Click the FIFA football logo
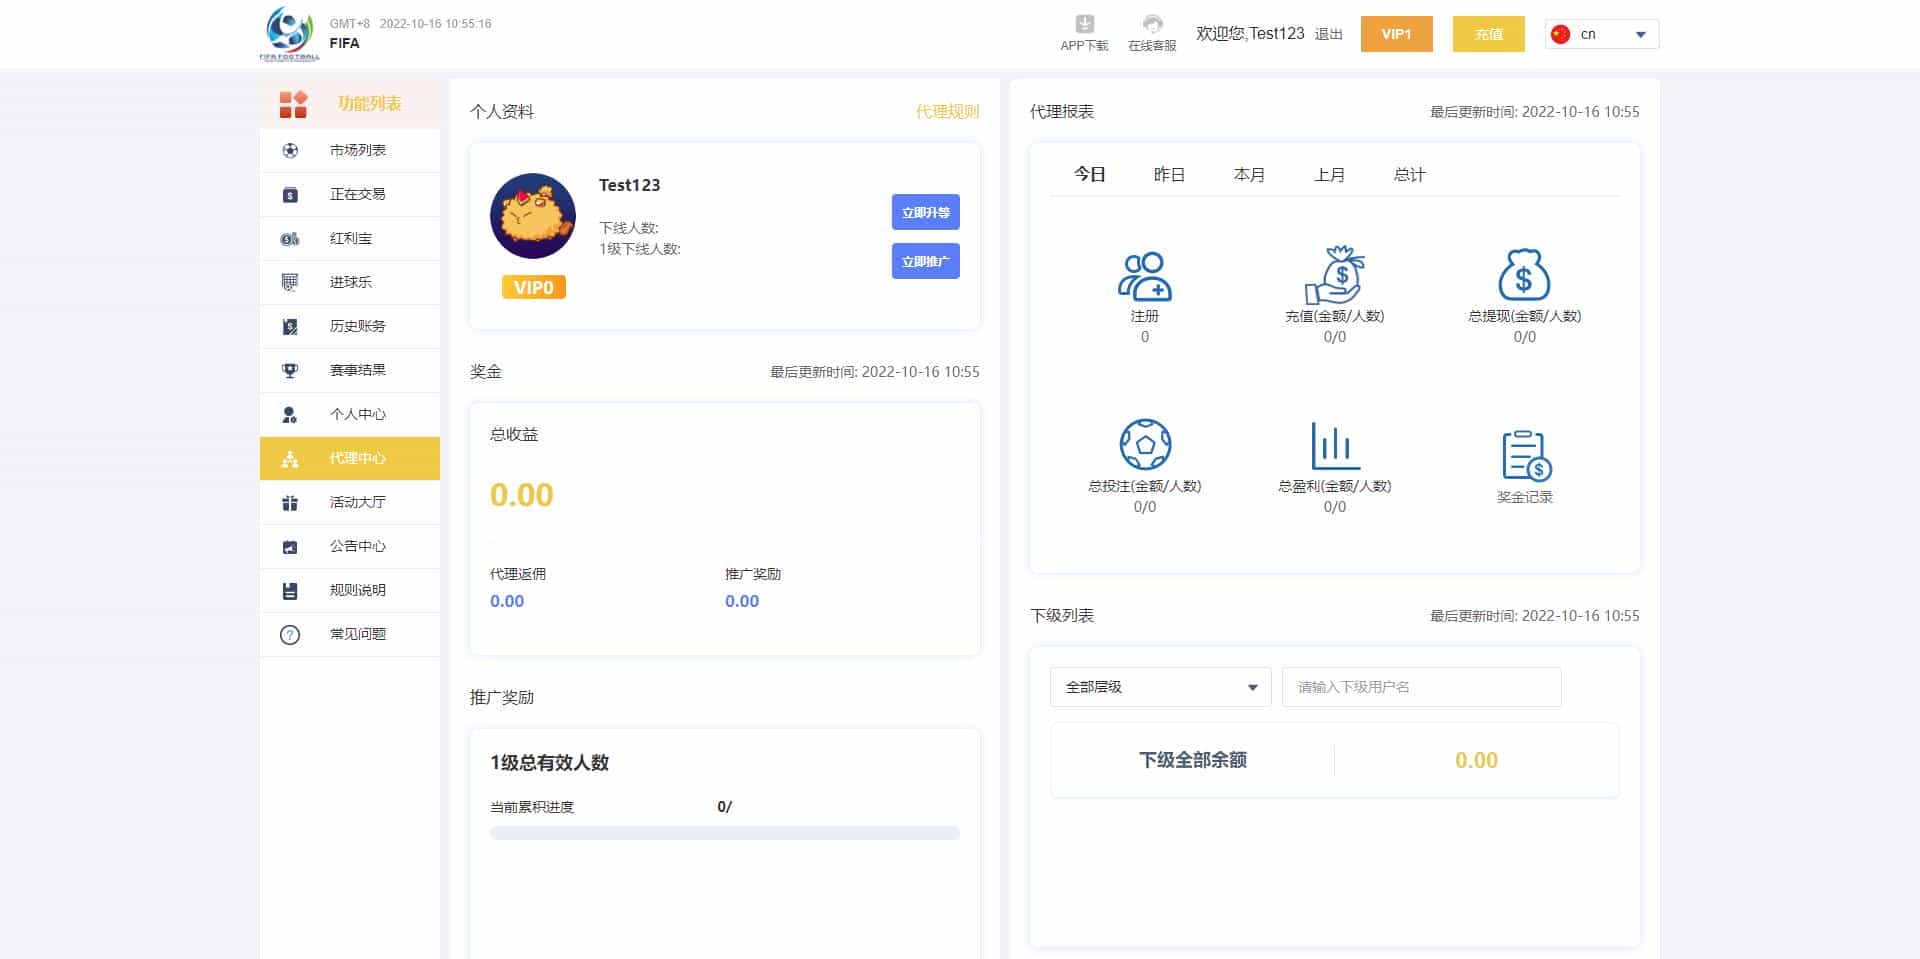 (290, 34)
